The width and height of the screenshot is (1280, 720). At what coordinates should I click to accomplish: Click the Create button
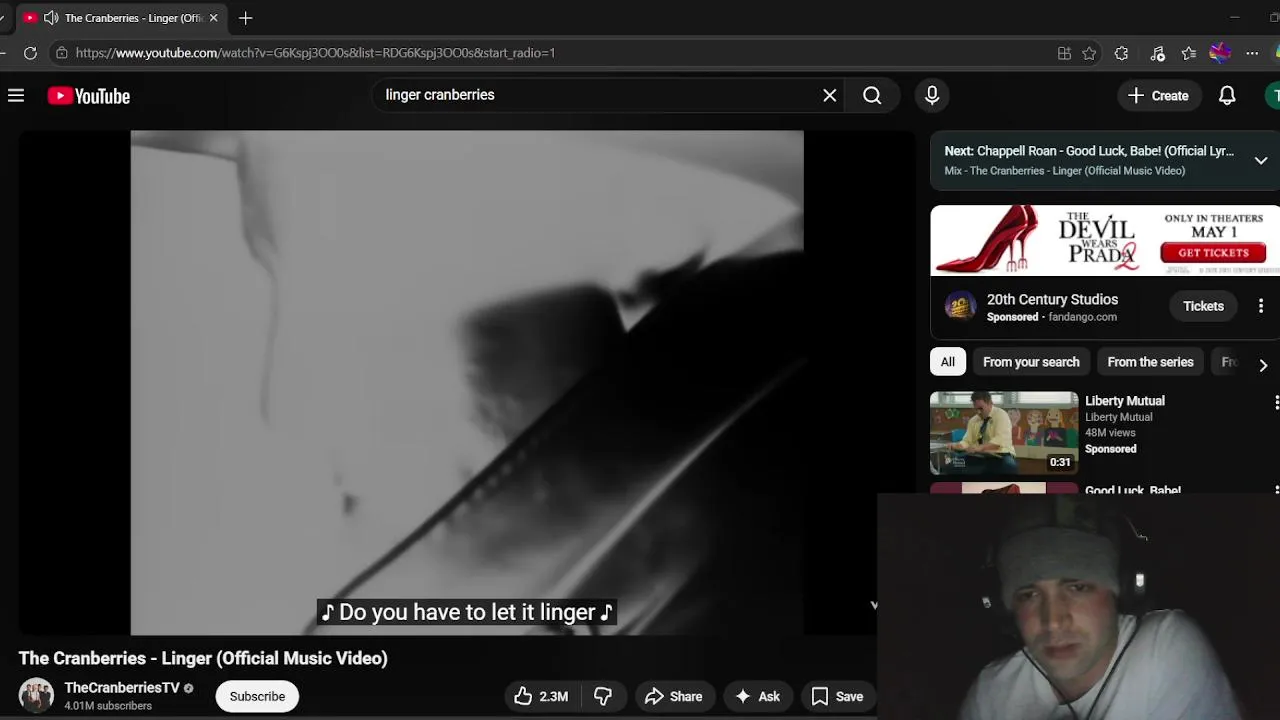point(1158,96)
